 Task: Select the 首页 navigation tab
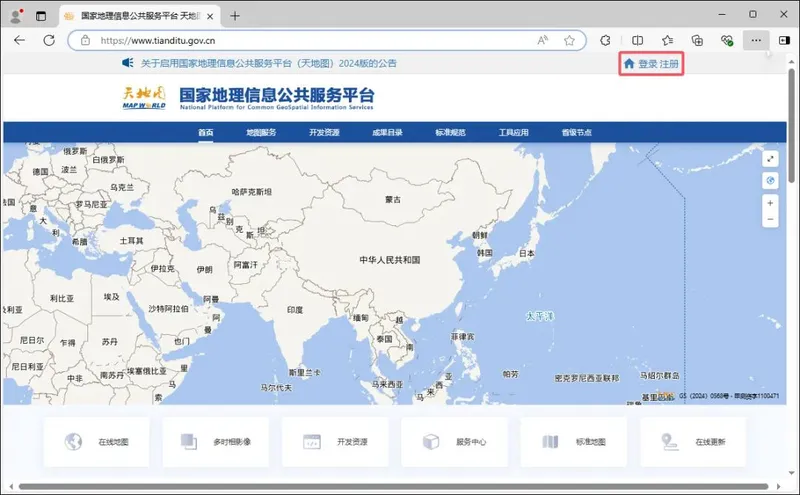206,132
